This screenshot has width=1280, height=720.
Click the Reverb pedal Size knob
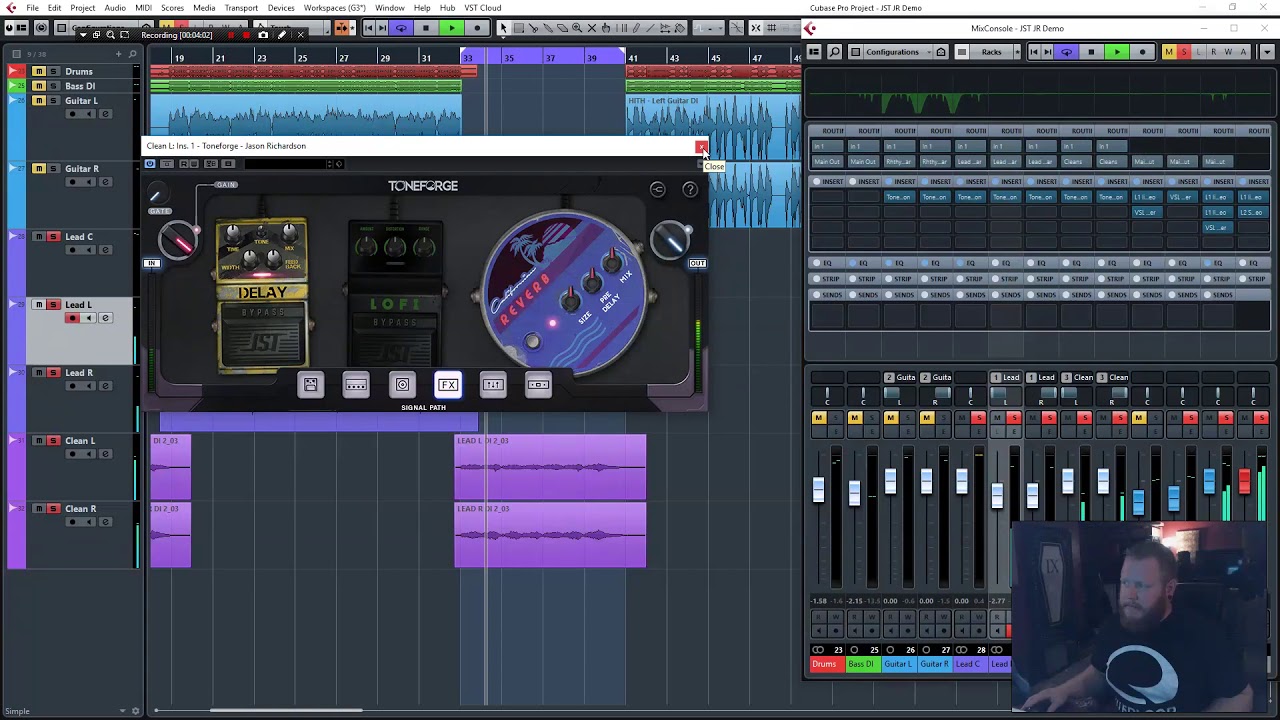tap(569, 298)
